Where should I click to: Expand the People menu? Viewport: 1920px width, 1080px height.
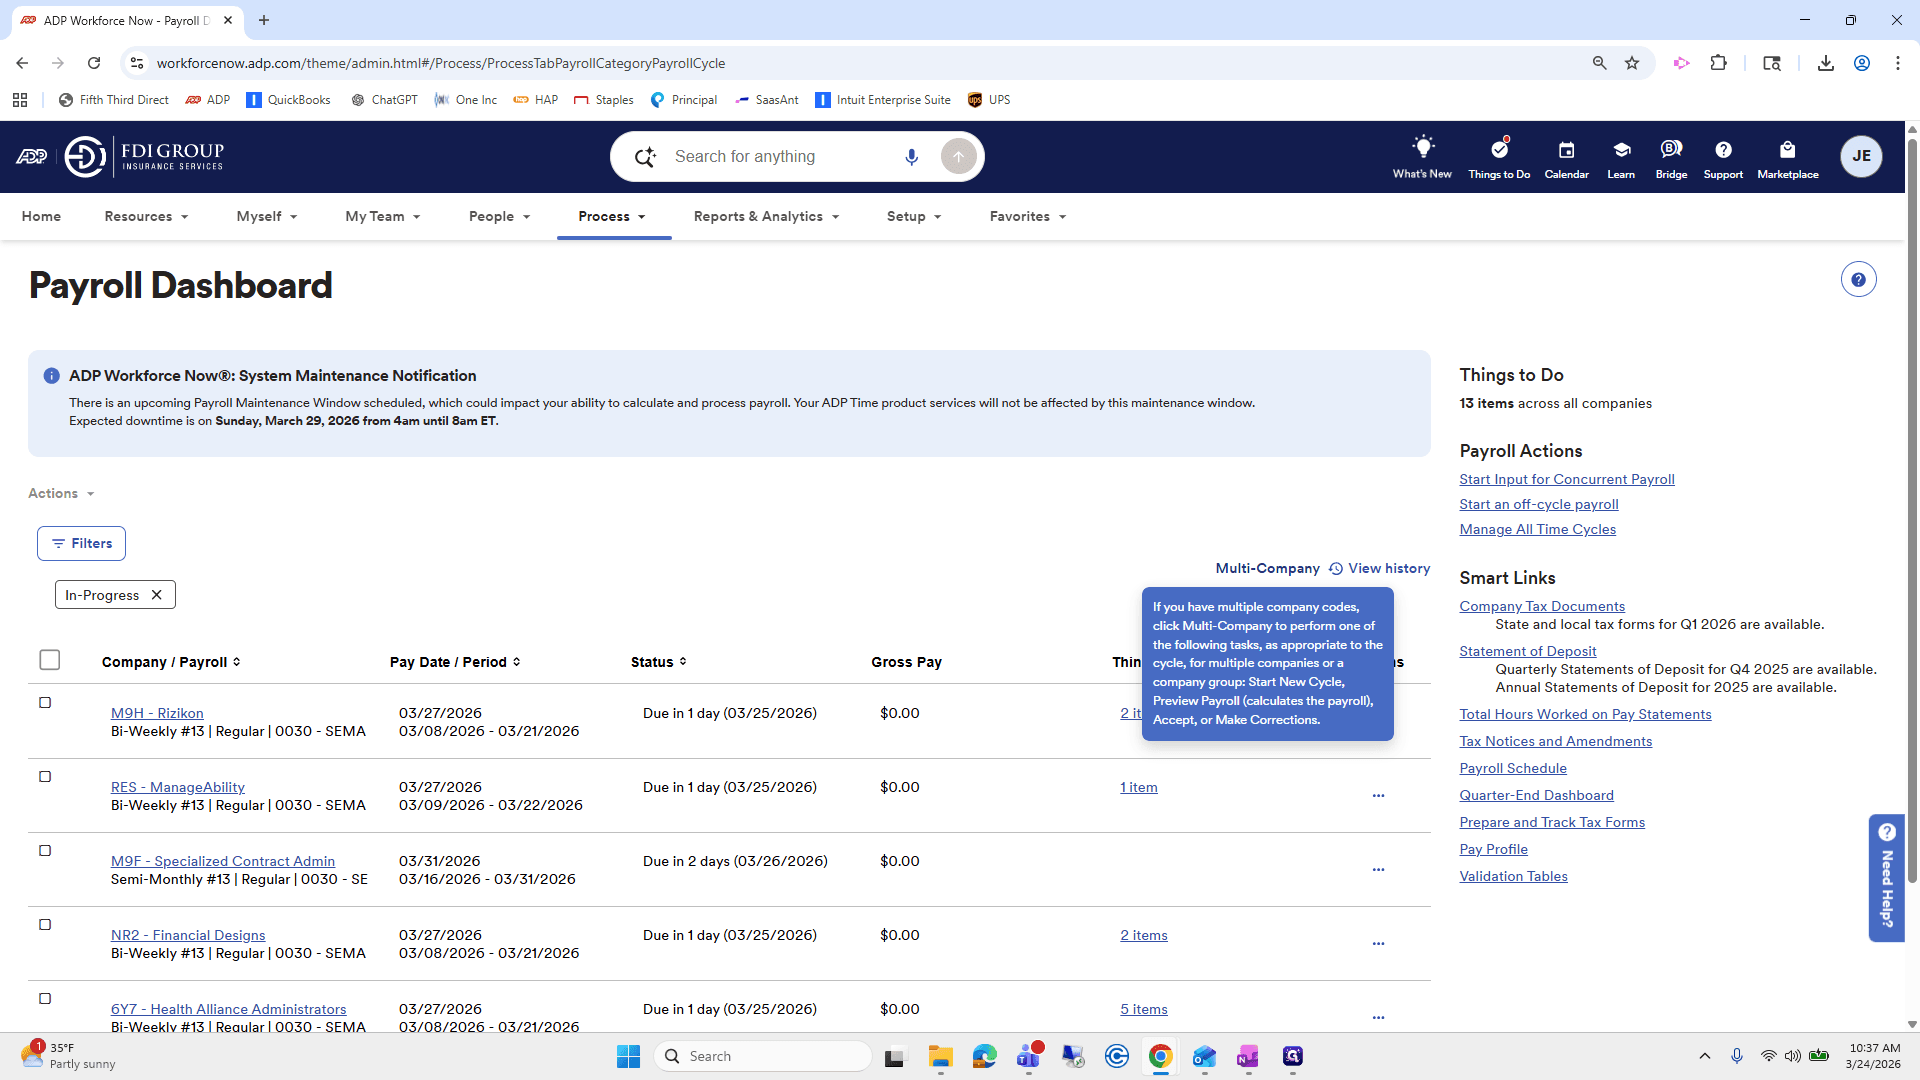click(x=499, y=217)
